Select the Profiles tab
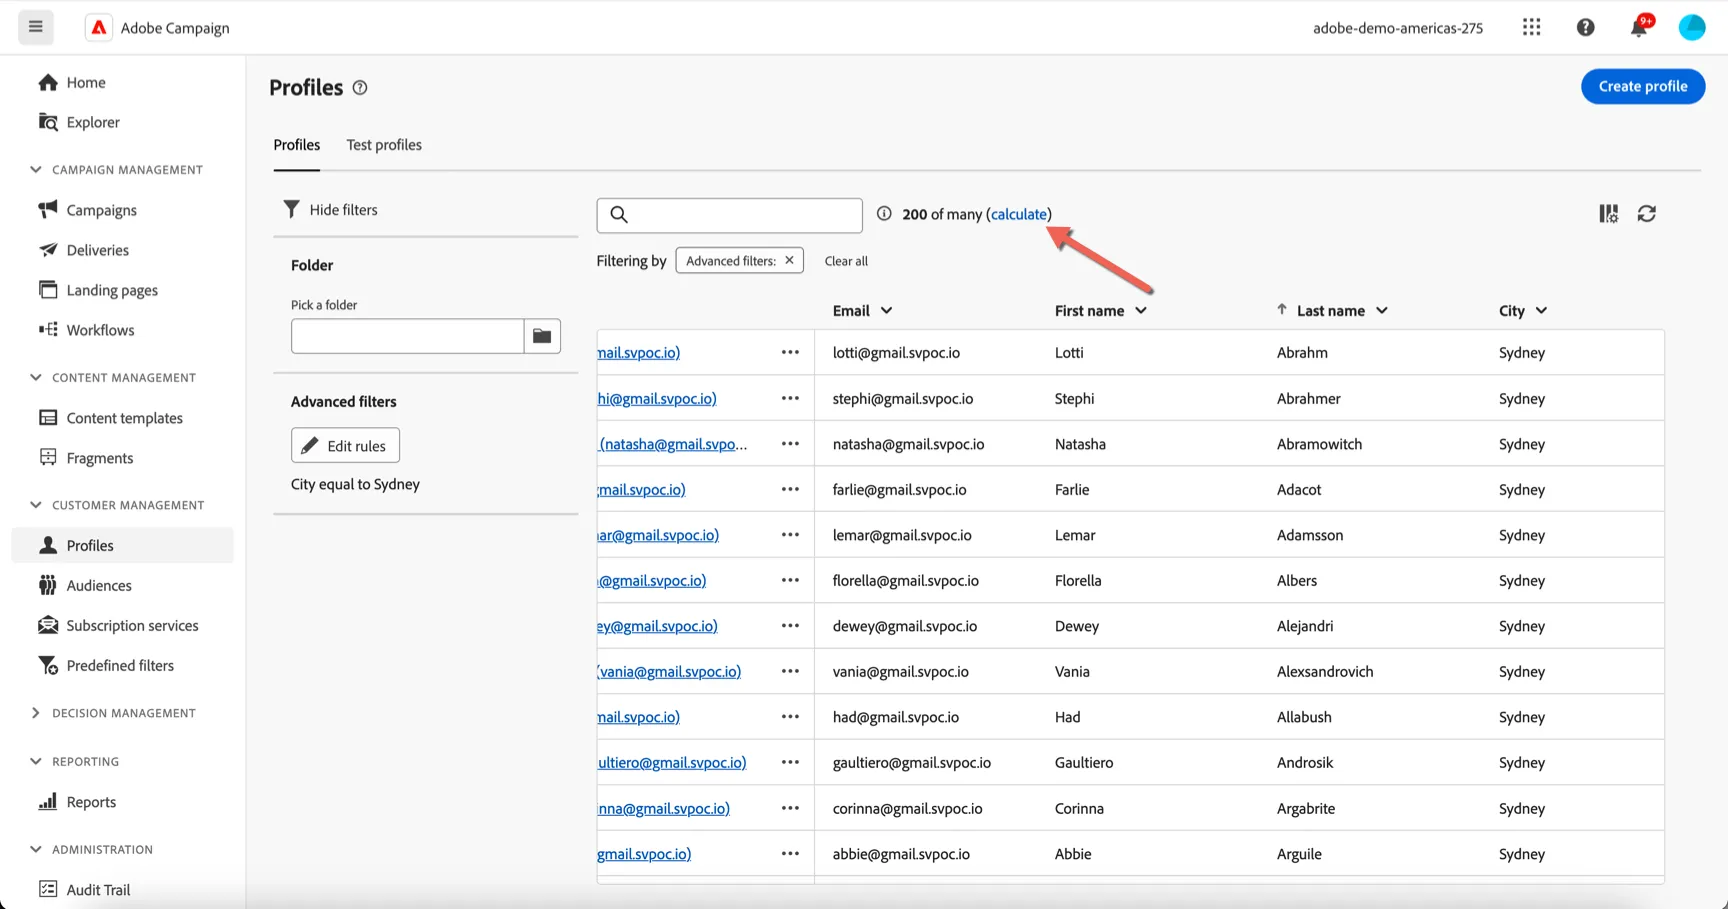Image resolution: width=1728 pixels, height=909 pixels. pos(297,145)
